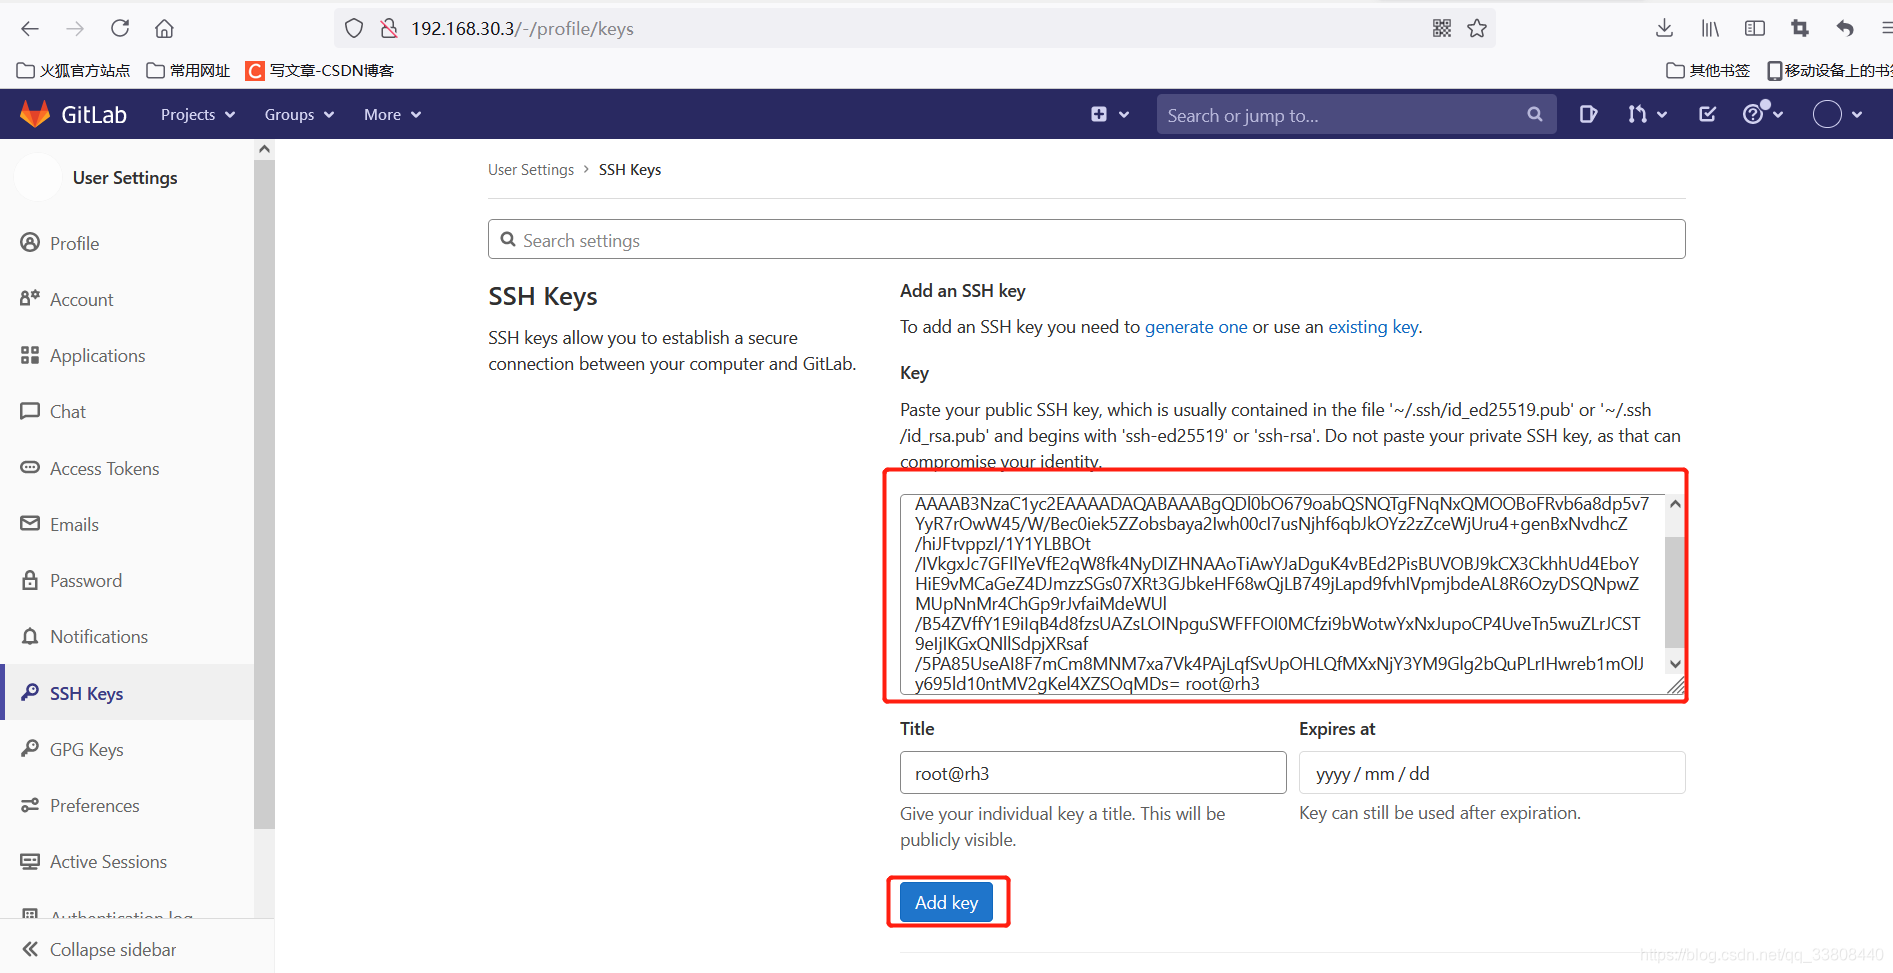Click the key textarea scroll down arrow
Image resolution: width=1893 pixels, height=973 pixels.
[x=1675, y=664]
